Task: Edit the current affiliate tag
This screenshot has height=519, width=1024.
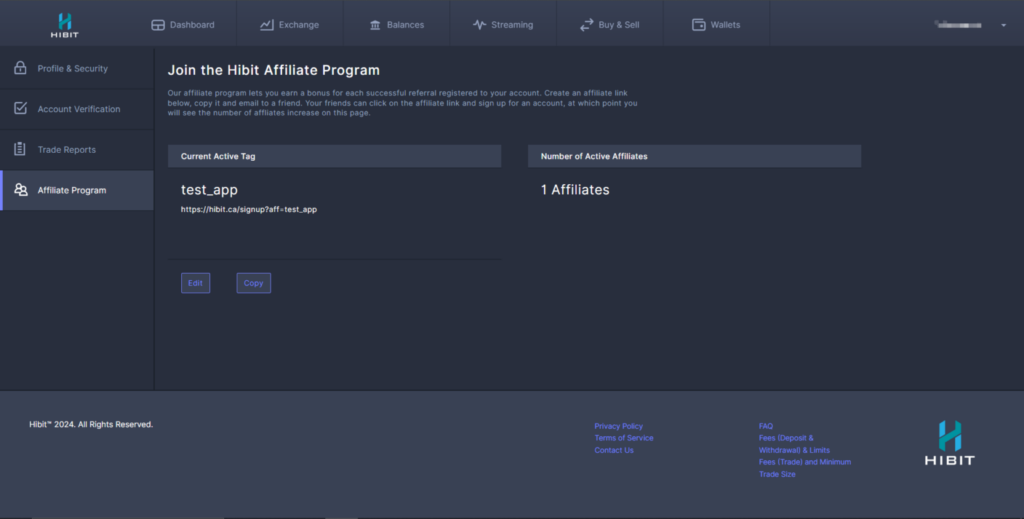Action: pyautogui.click(x=195, y=283)
